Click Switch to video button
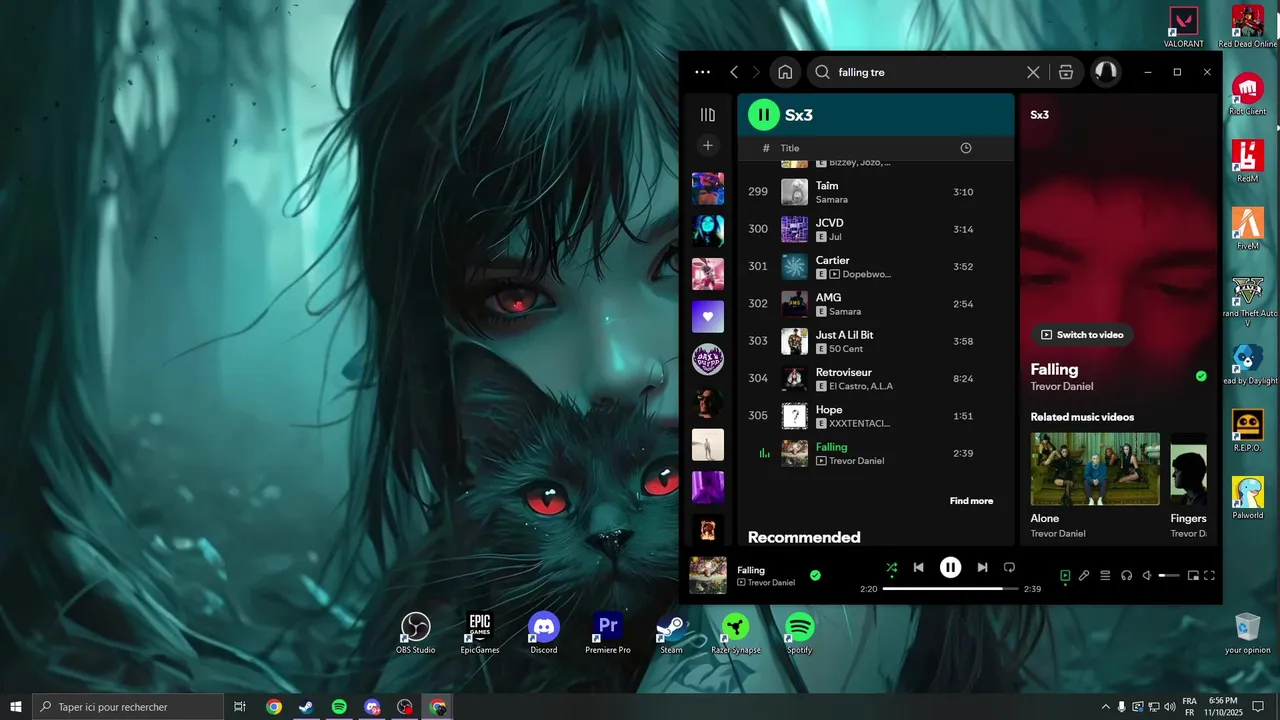 tap(1082, 335)
